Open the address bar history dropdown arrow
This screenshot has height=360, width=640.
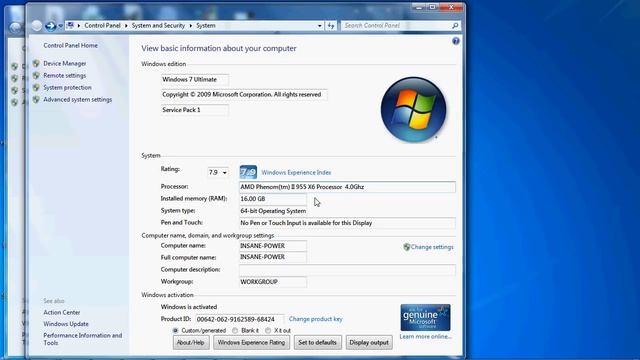(x=319, y=26)
